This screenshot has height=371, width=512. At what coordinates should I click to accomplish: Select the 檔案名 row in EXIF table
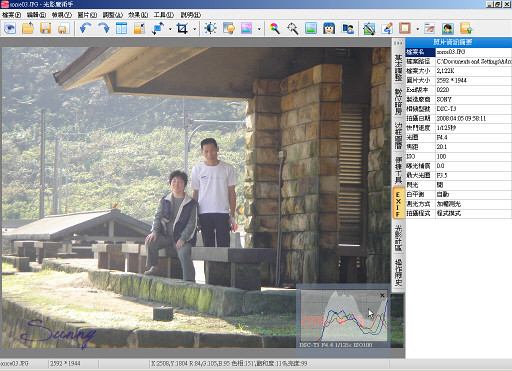click(x=459, y=52)
